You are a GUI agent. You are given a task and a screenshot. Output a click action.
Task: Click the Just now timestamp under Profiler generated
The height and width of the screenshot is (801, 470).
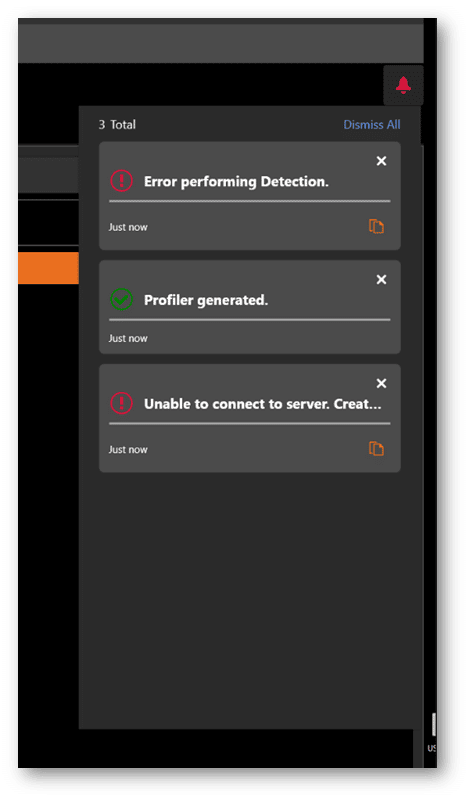(x=128, y=339)
